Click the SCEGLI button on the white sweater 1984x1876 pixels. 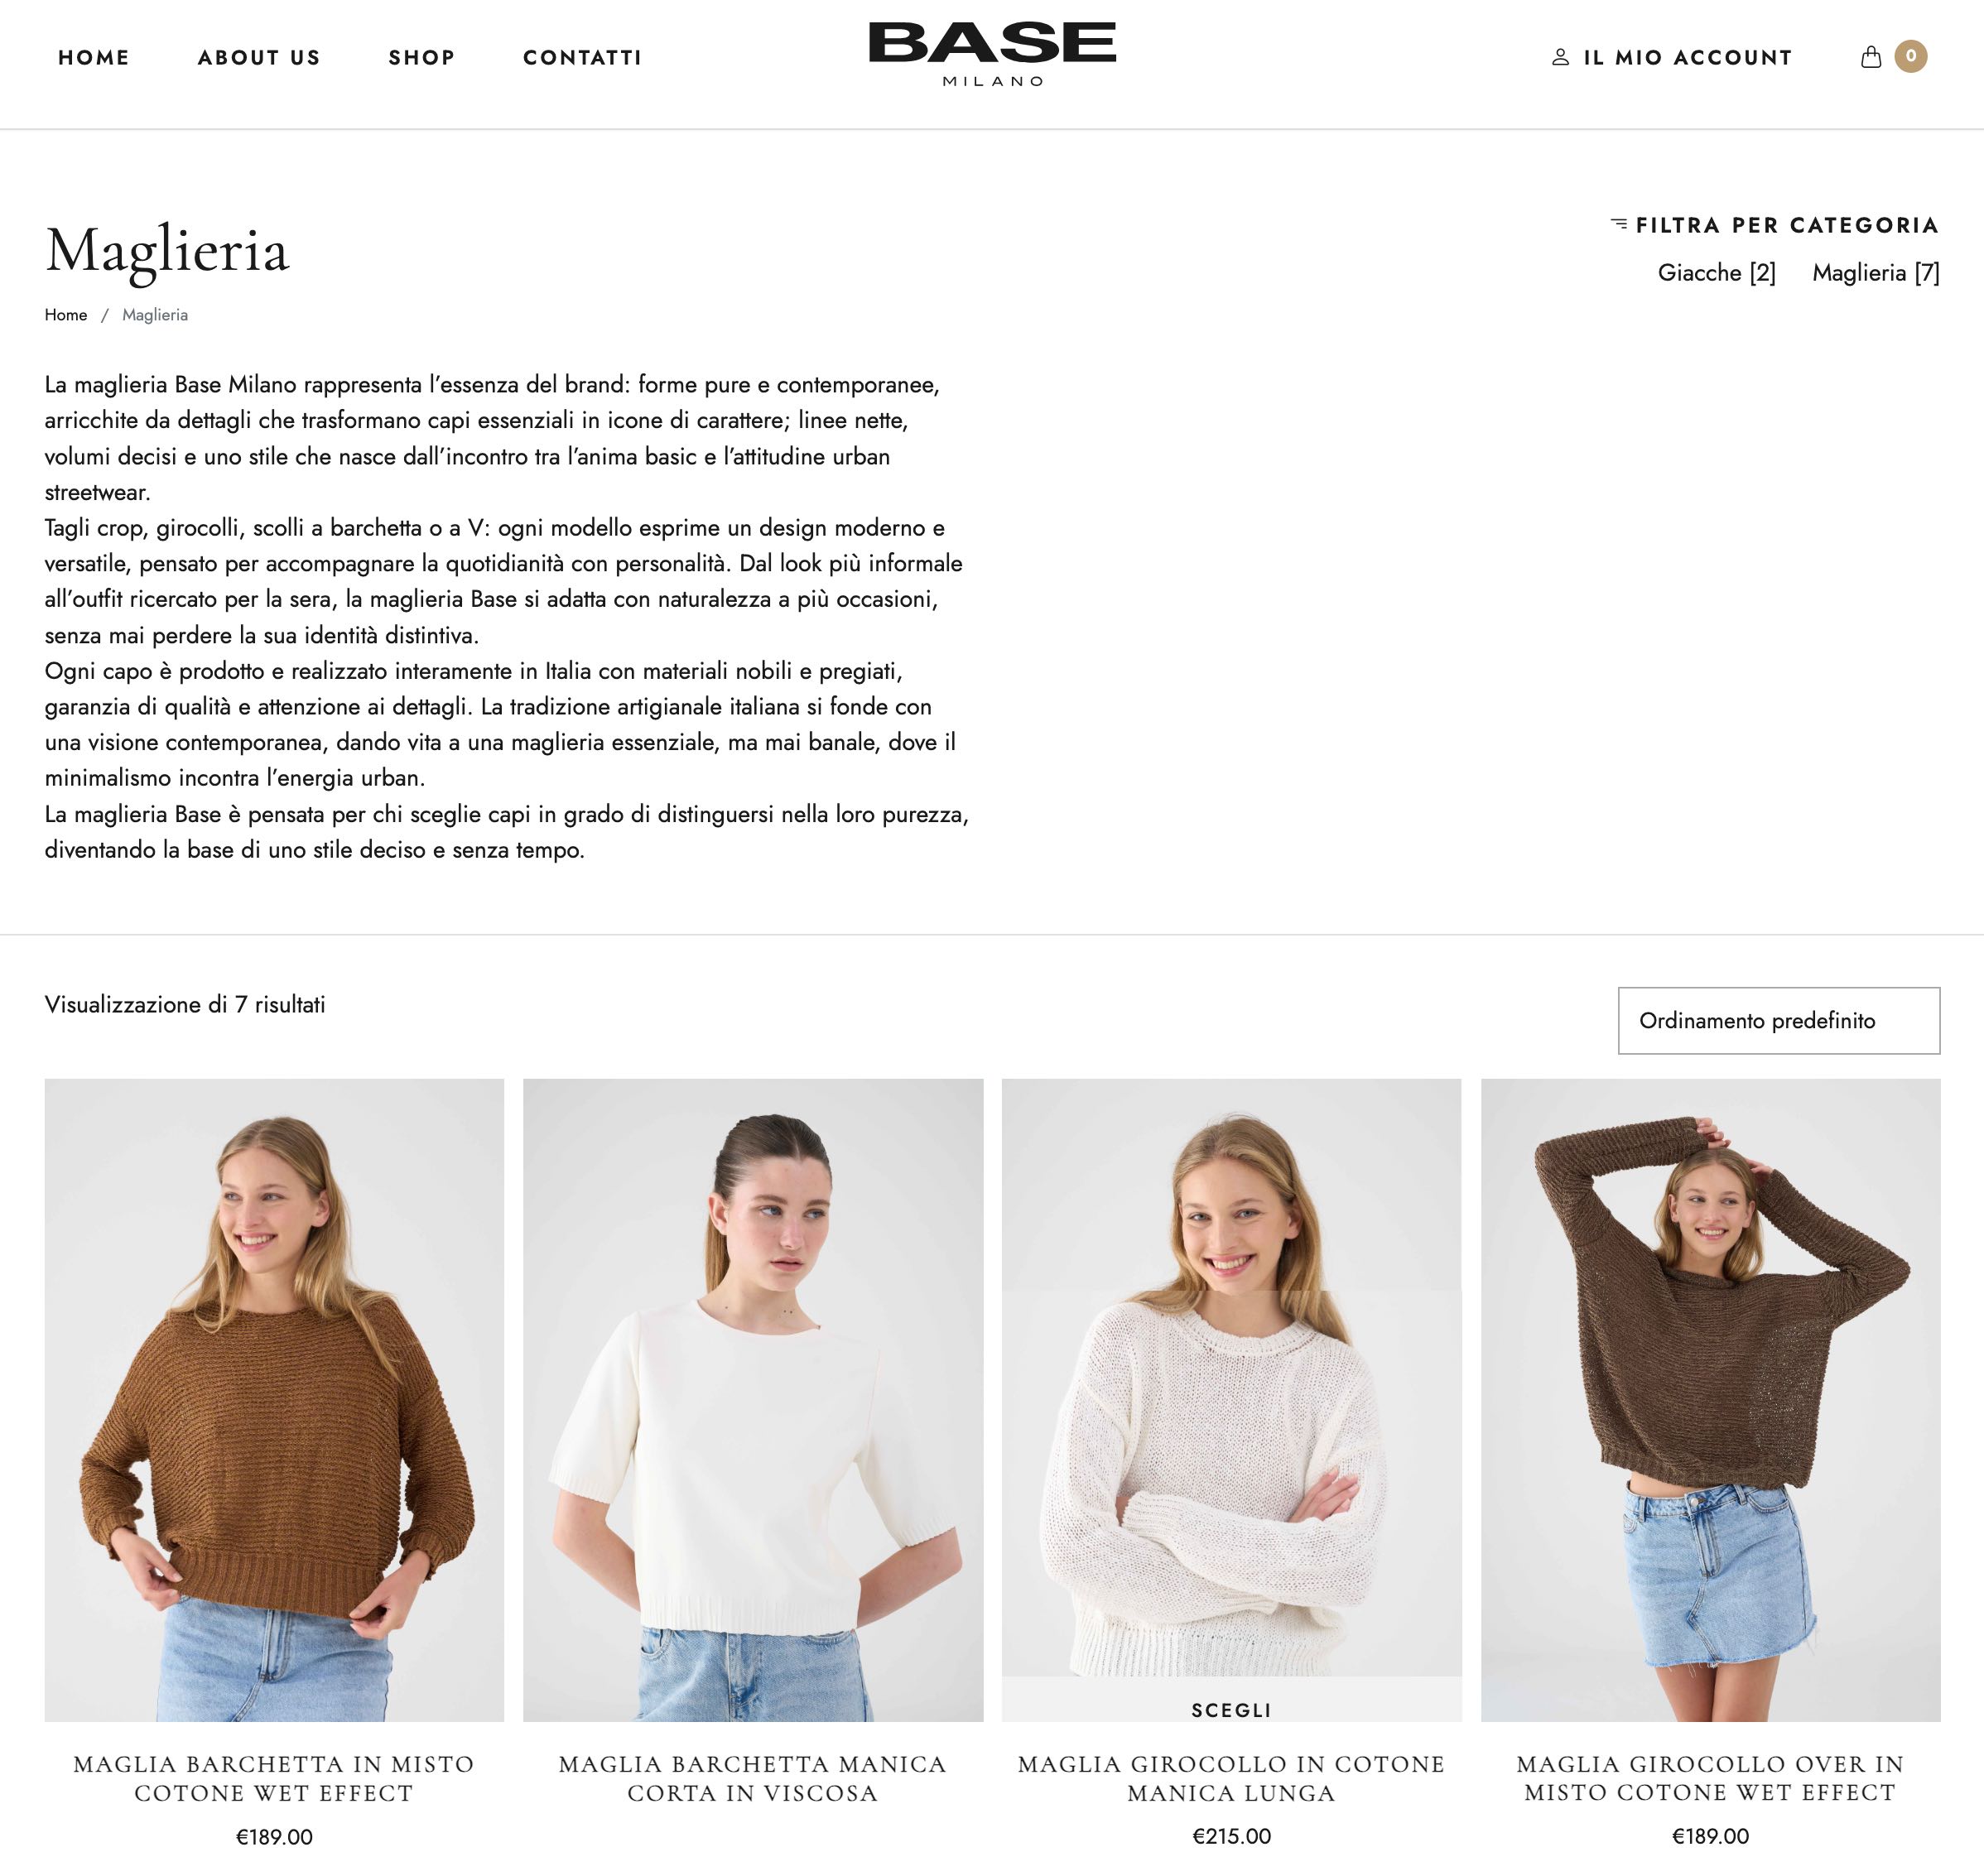(1231, 1709)
